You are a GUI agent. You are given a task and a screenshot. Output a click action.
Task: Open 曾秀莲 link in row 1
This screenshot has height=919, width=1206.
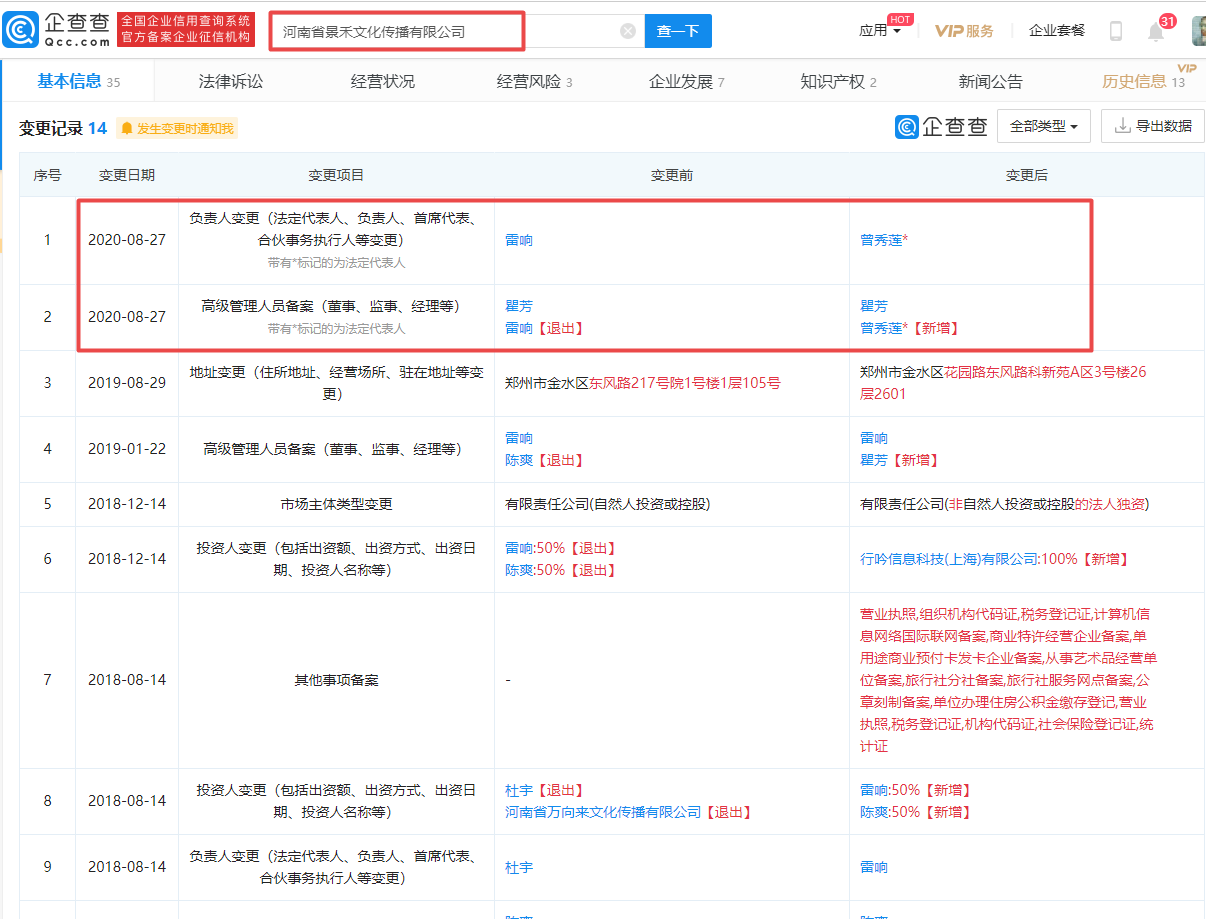(881, 240)
